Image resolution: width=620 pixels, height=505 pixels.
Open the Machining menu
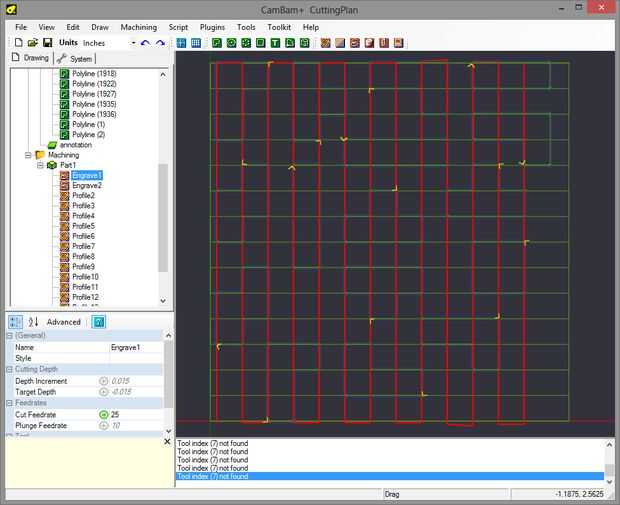point(138,27)
